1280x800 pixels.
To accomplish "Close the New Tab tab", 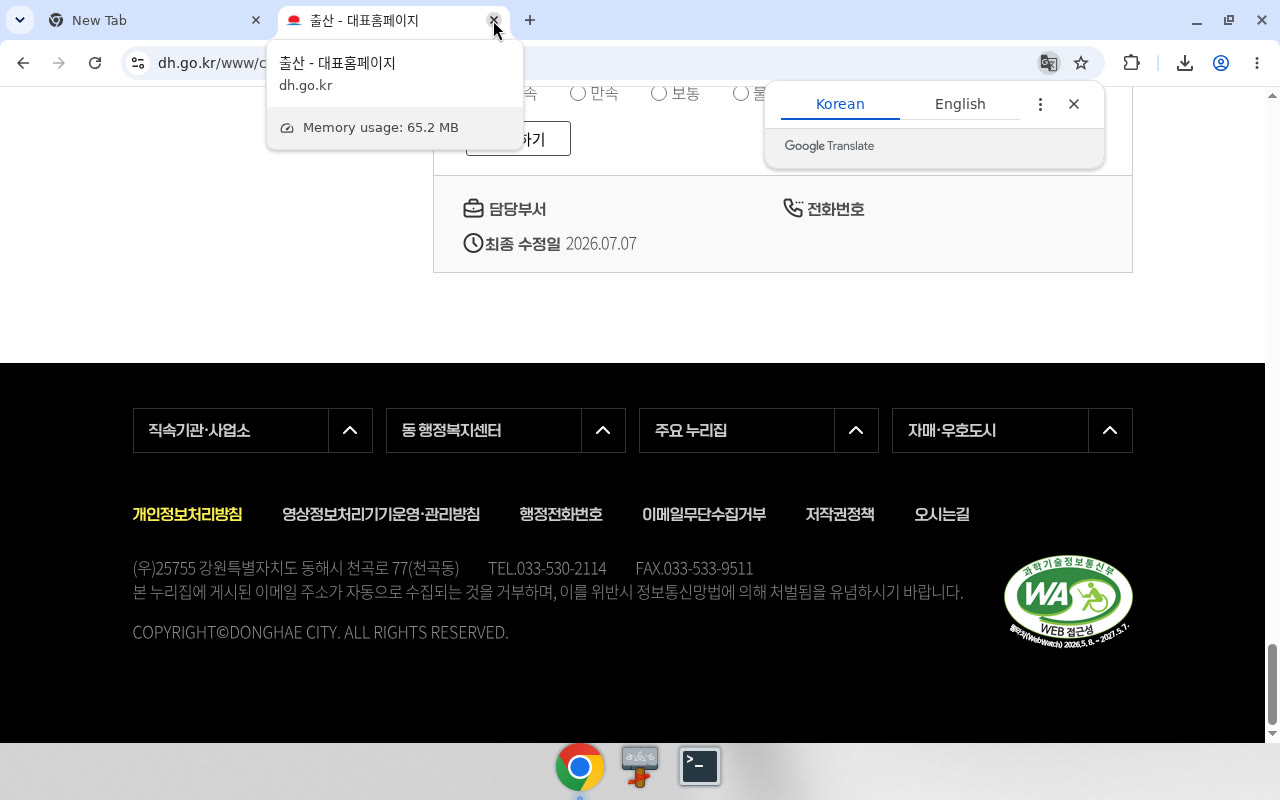I will [256, 20].
